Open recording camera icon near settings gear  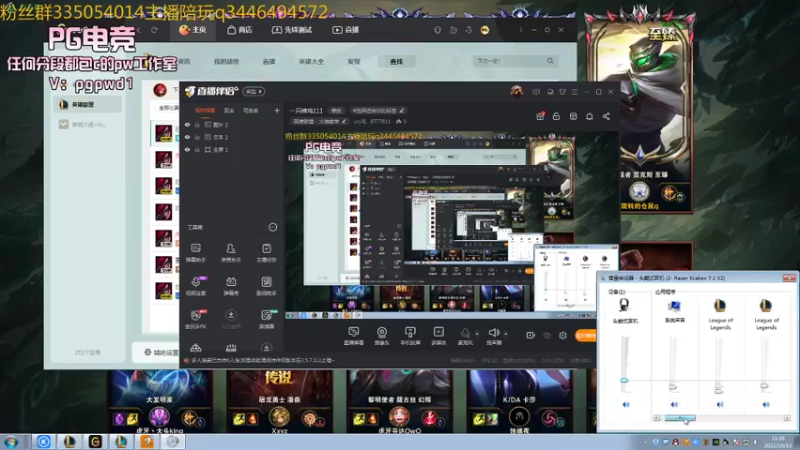530,335
